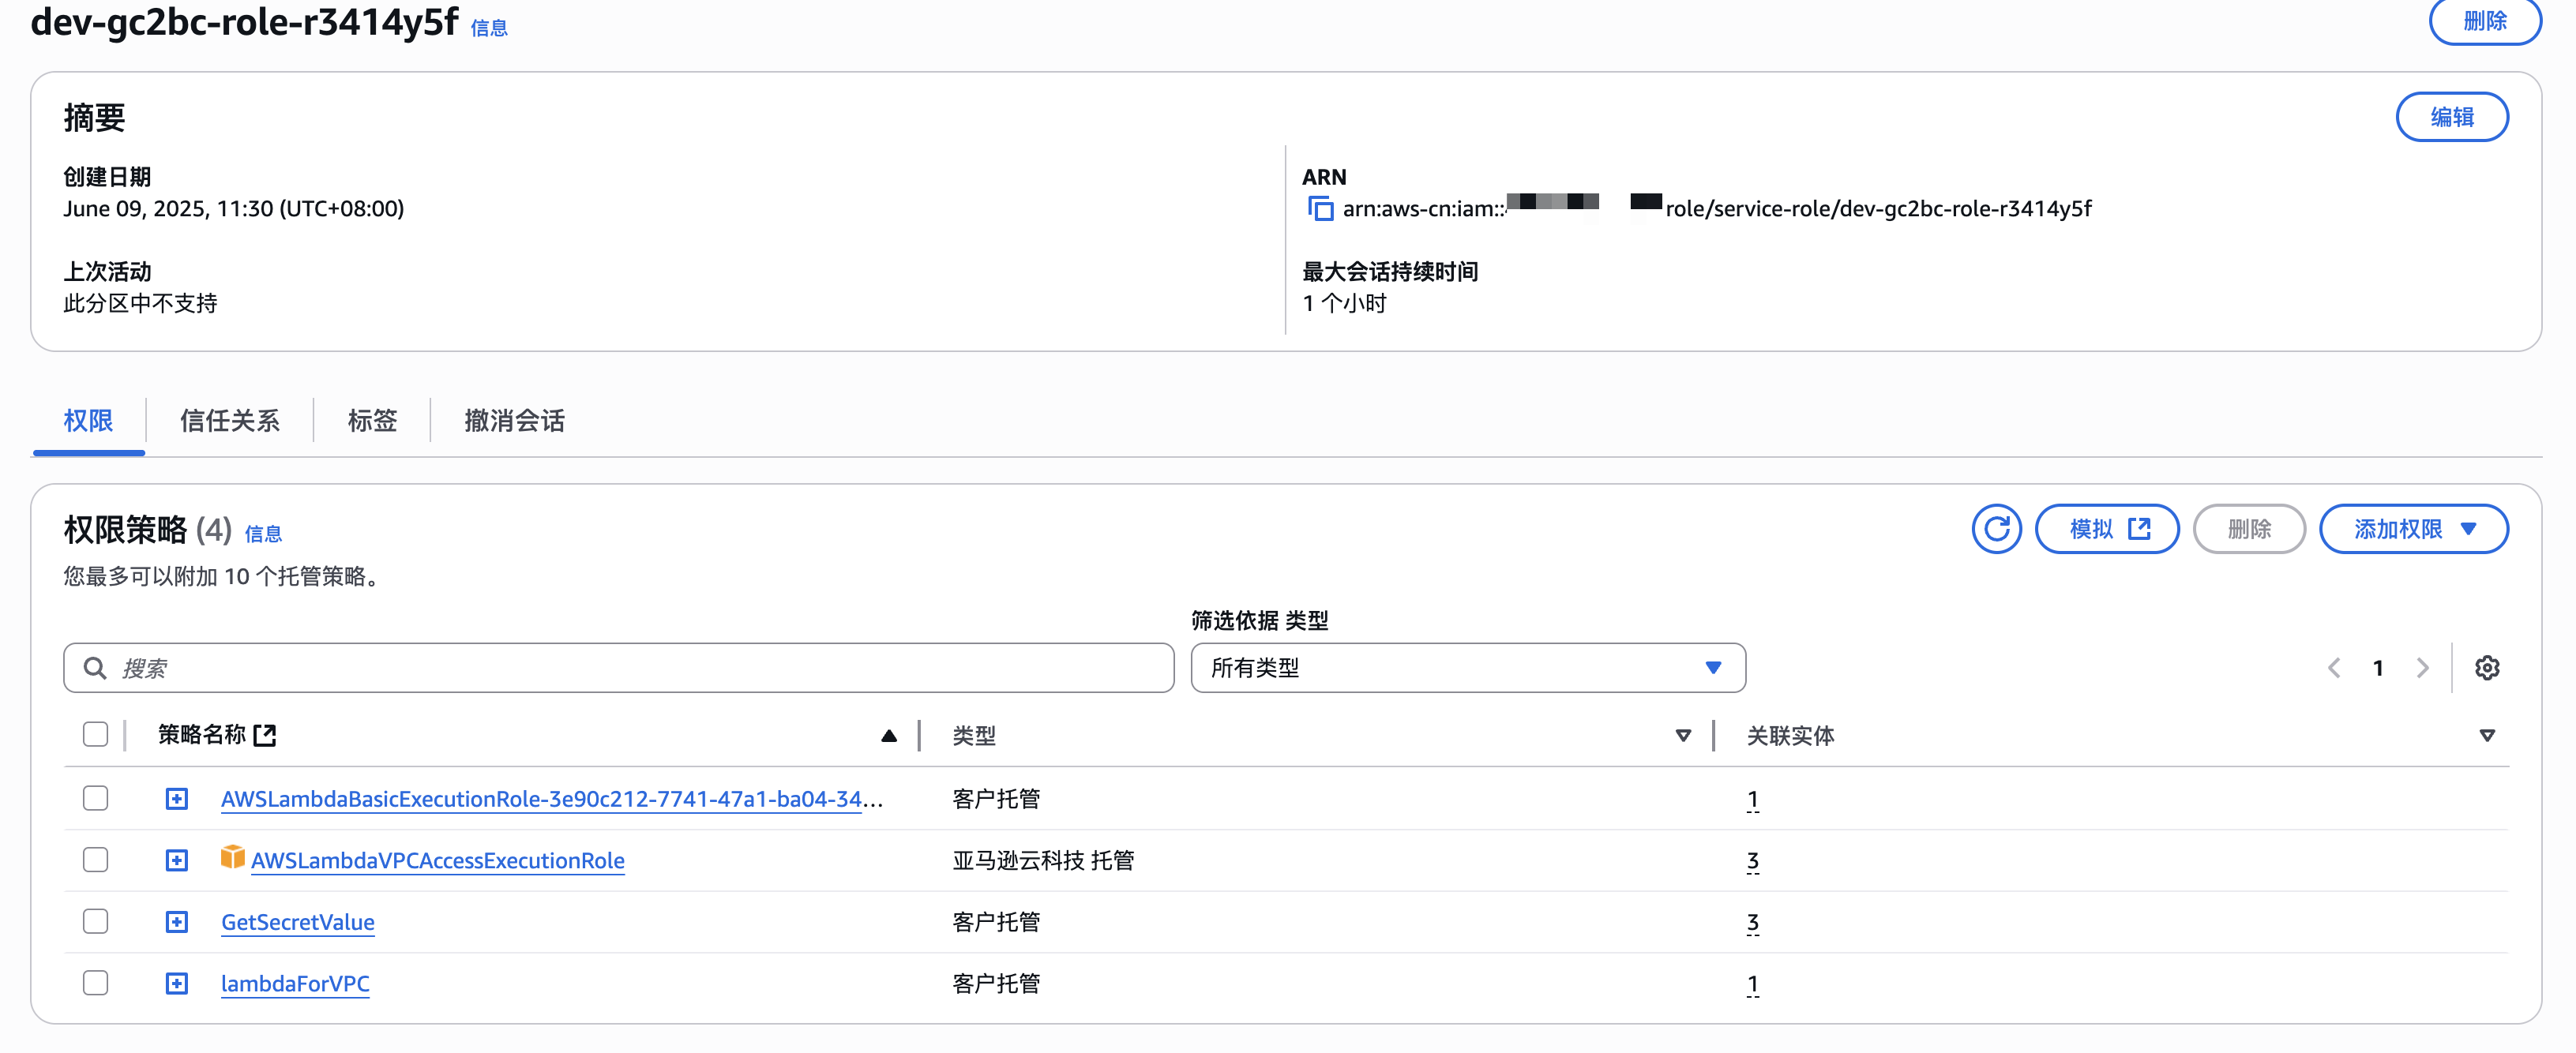
Task: Toggle the select-all policies header checkbox
Action: tap(96, 735)
